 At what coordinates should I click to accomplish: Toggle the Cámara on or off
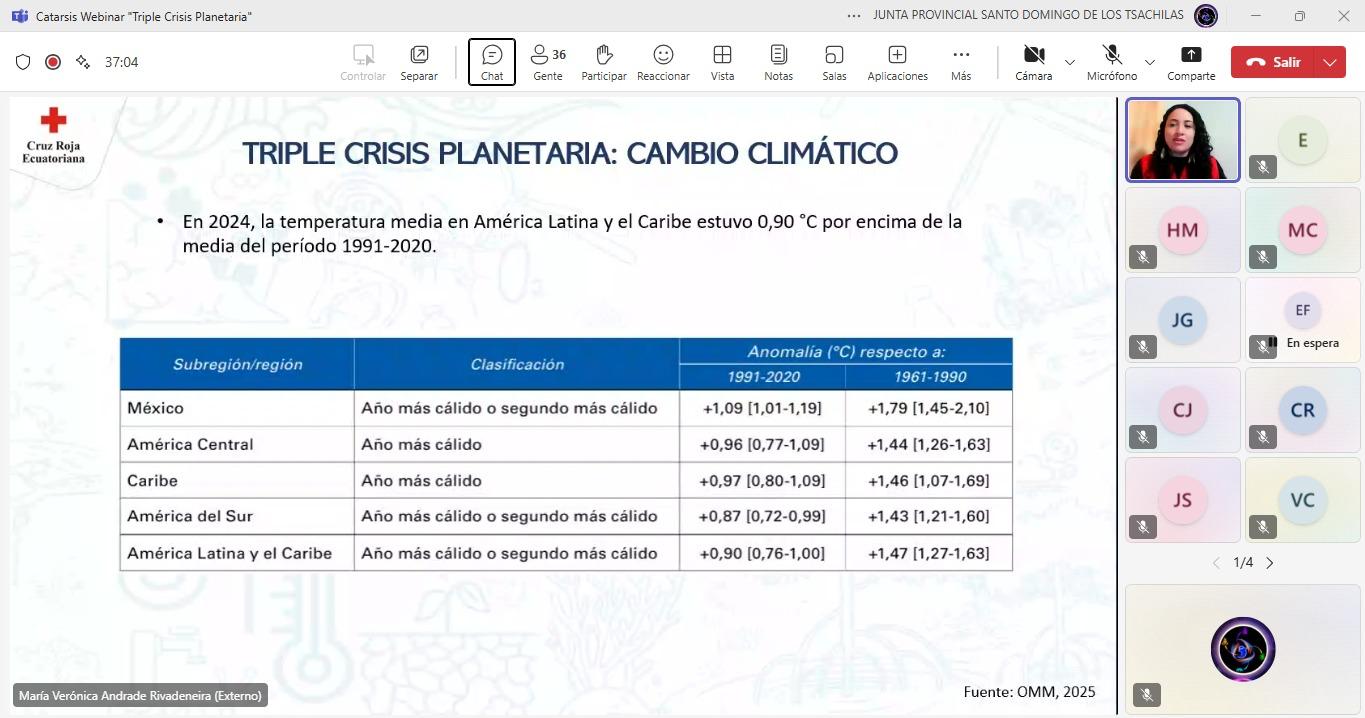(x=1033, y=62)
